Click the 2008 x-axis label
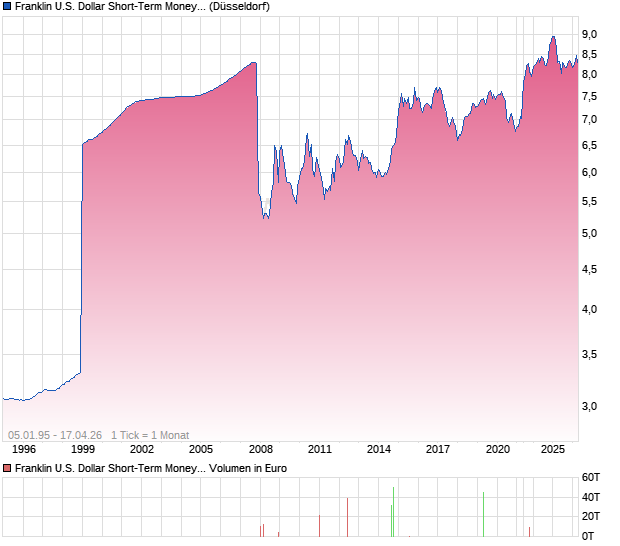620x546 pixels. (261, 449)
